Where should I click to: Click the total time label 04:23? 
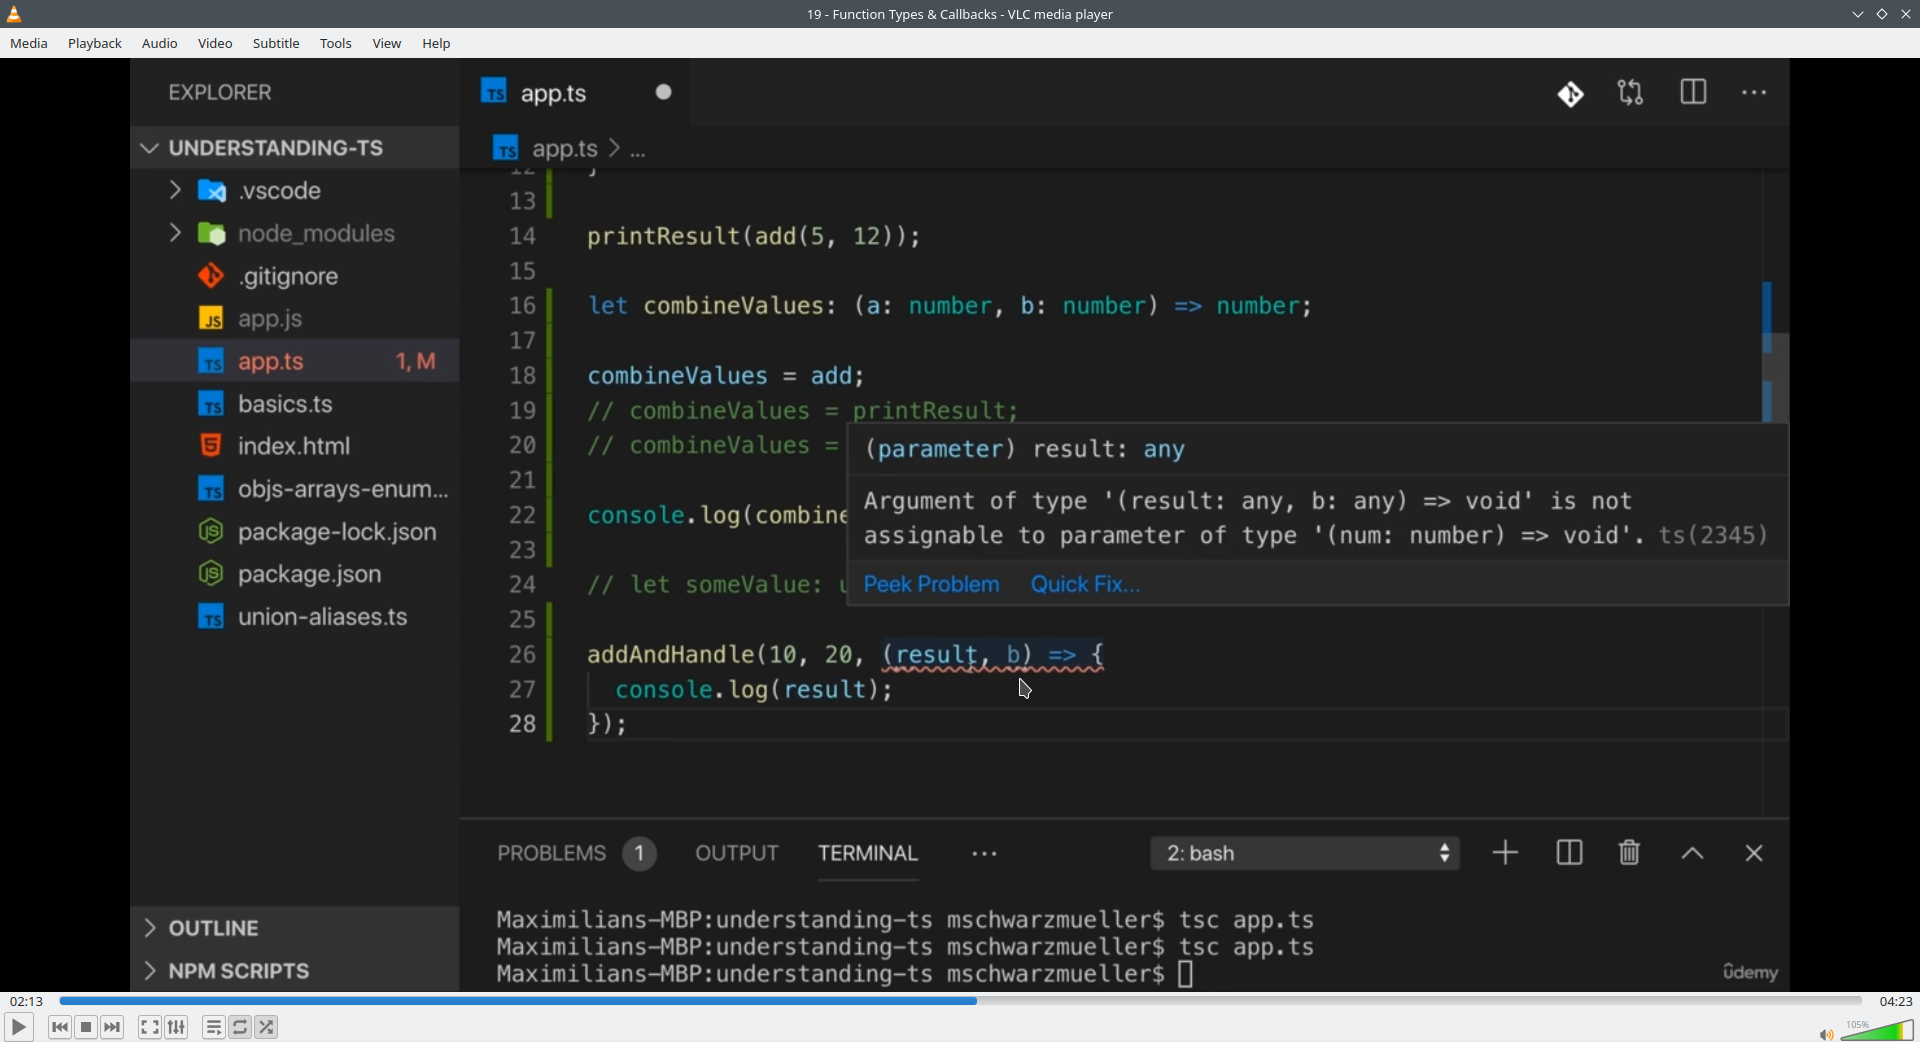[x=1895, y=1001]
